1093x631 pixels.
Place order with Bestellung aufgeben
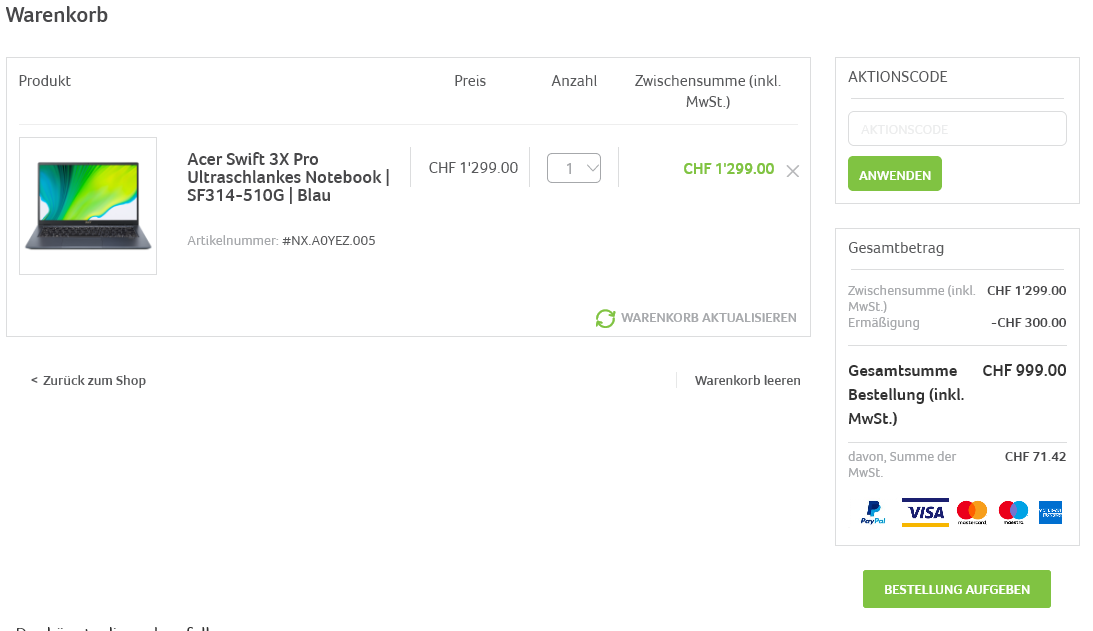(957, 589)
